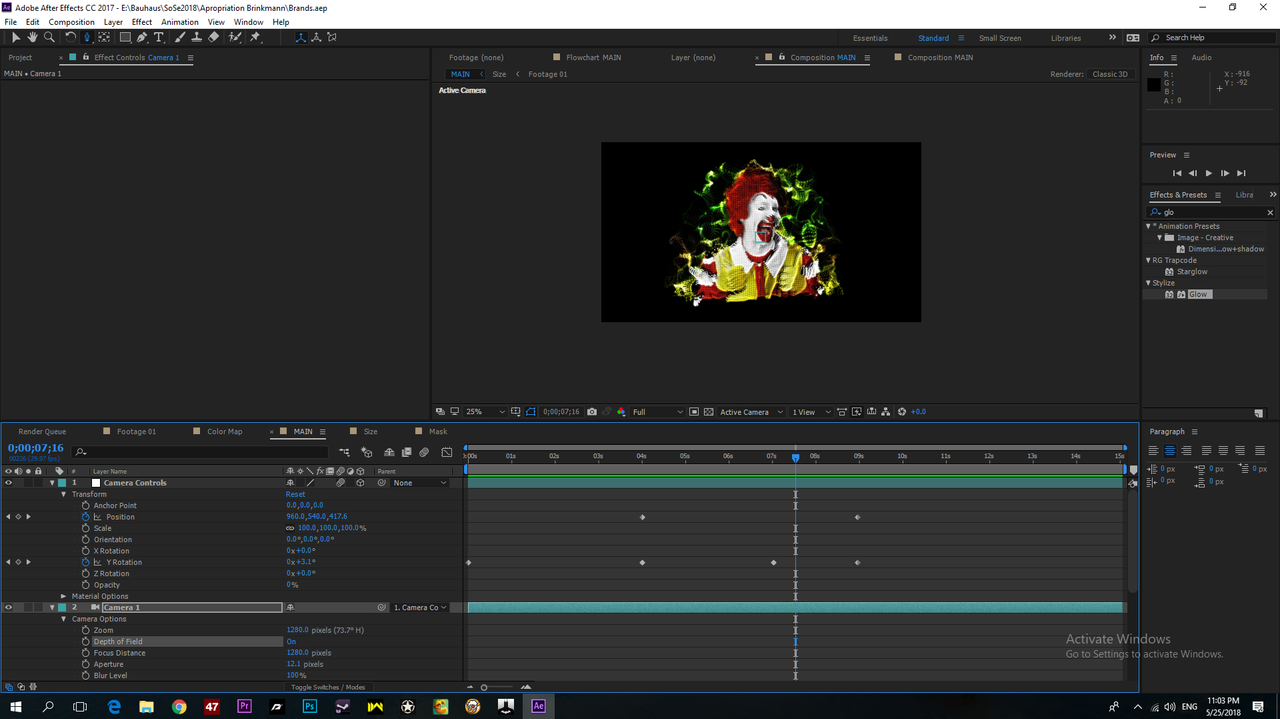
Task: Click Reset on the Transform group
Action: [296, 494]
